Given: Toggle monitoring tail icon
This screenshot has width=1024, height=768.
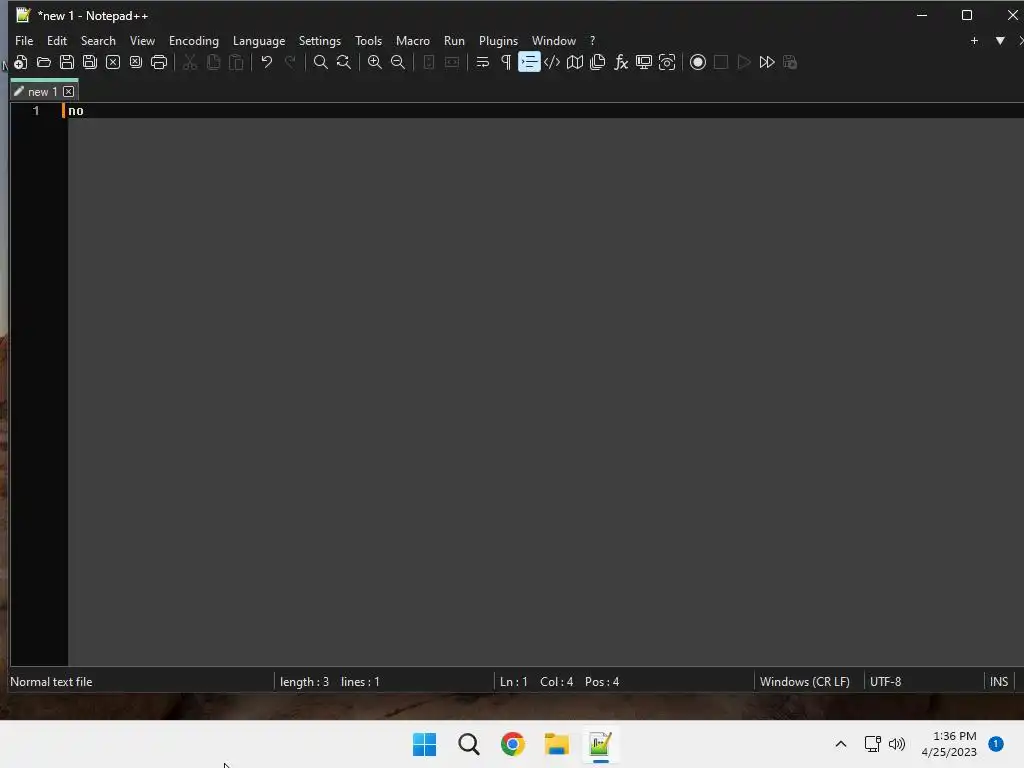Looking at the screenshot, I should click(667, 63).
